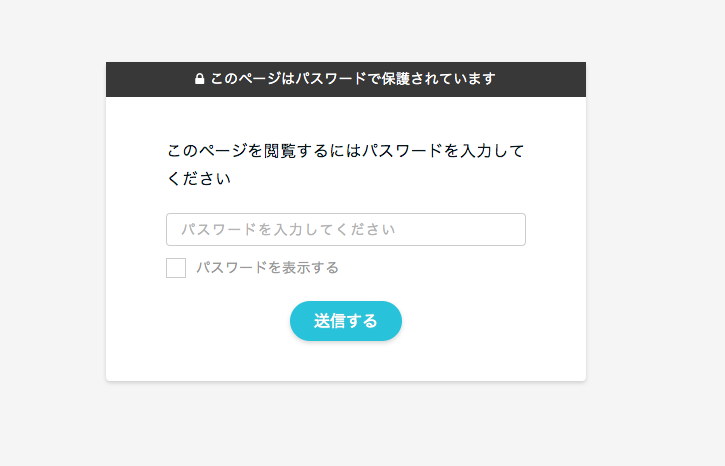Click the padlock beside the protected page notice

pos(200,79)
